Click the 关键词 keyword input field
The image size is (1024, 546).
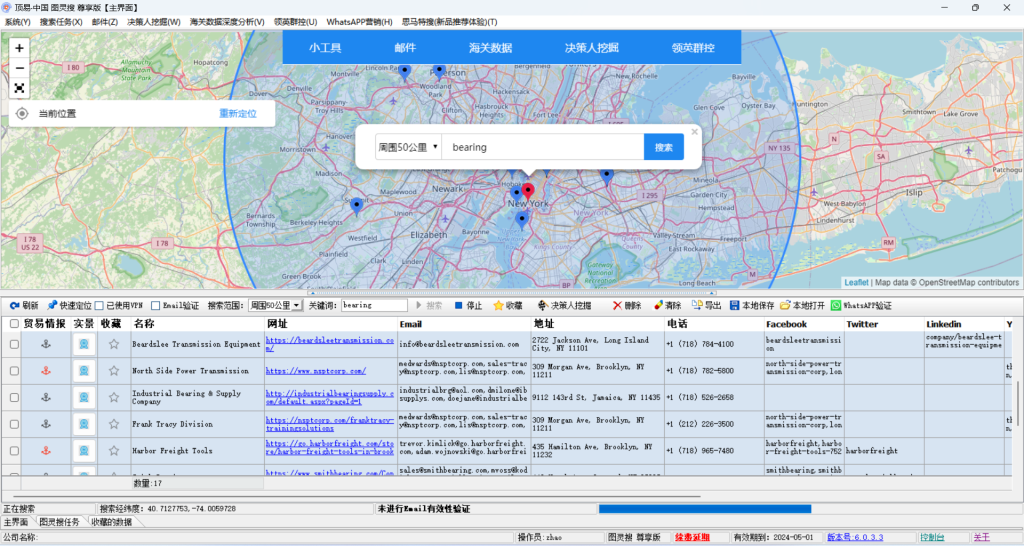tap(374, 305)
